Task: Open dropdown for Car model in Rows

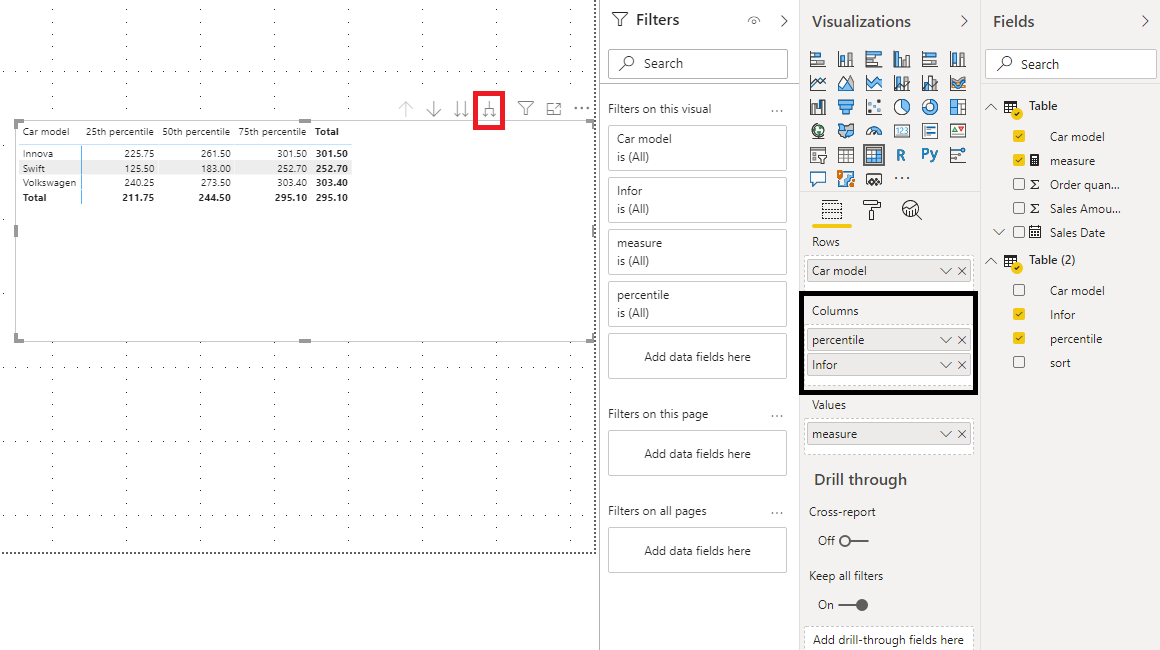Action: 945,271
